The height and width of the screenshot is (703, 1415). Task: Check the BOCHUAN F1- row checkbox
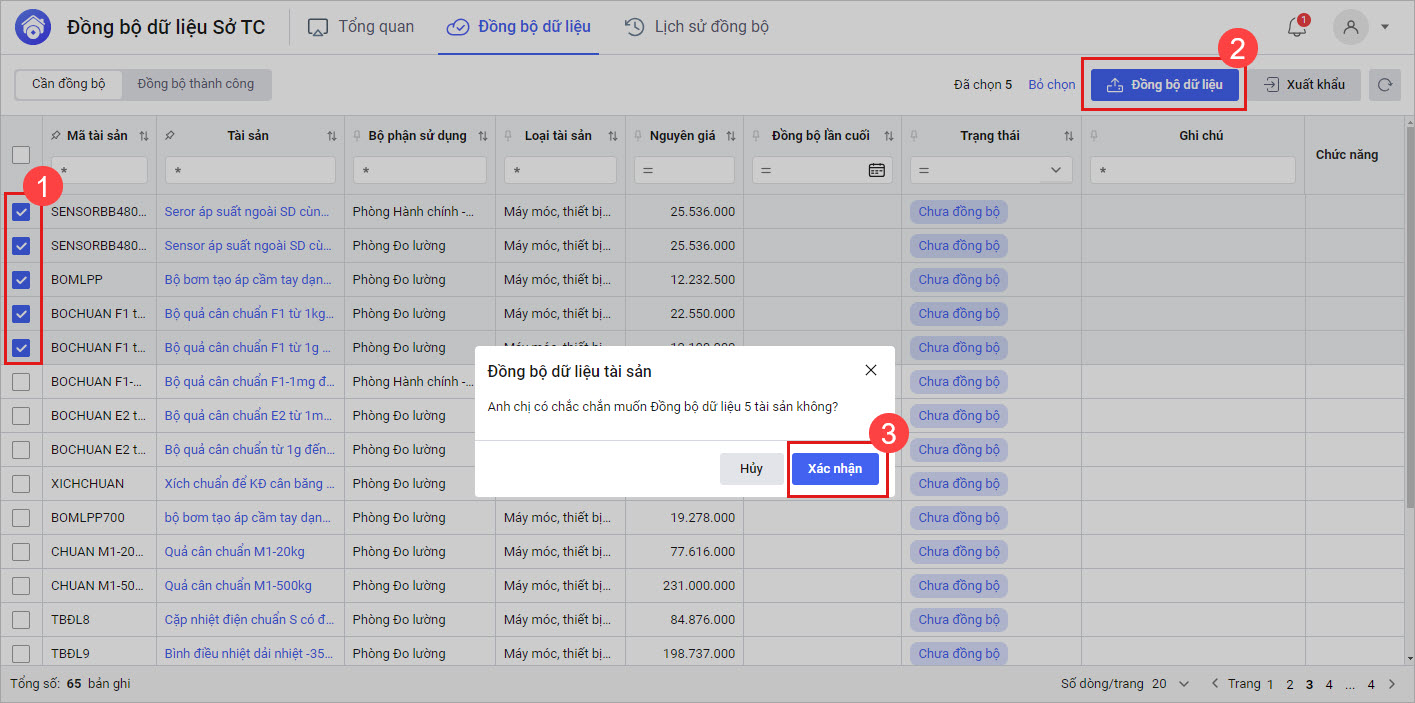point(21,382)
